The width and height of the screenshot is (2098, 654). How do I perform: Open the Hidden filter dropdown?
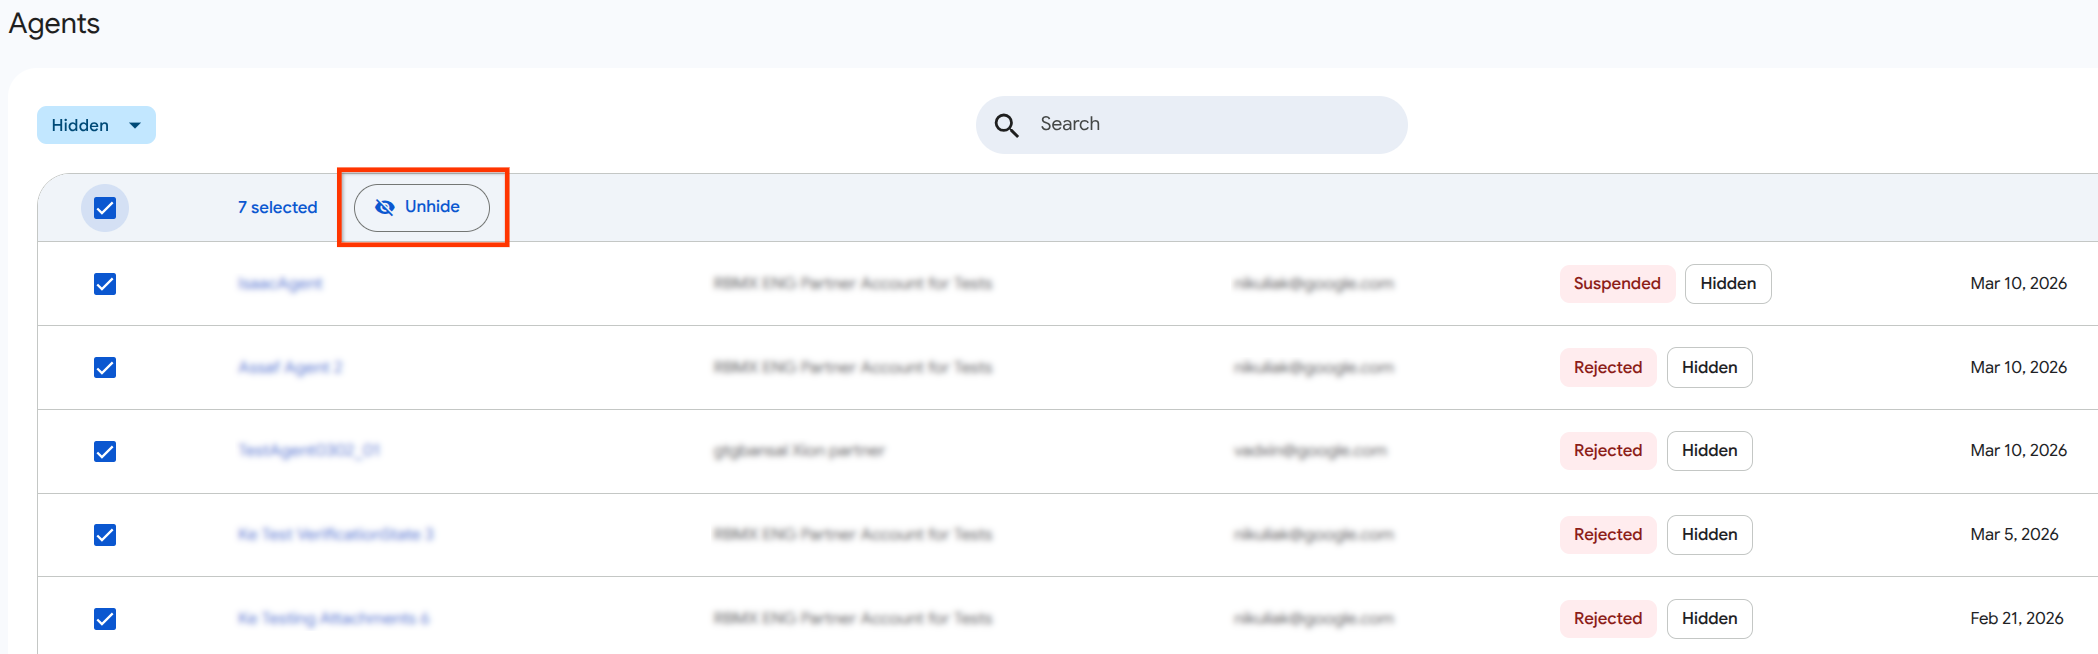point(95,125)
